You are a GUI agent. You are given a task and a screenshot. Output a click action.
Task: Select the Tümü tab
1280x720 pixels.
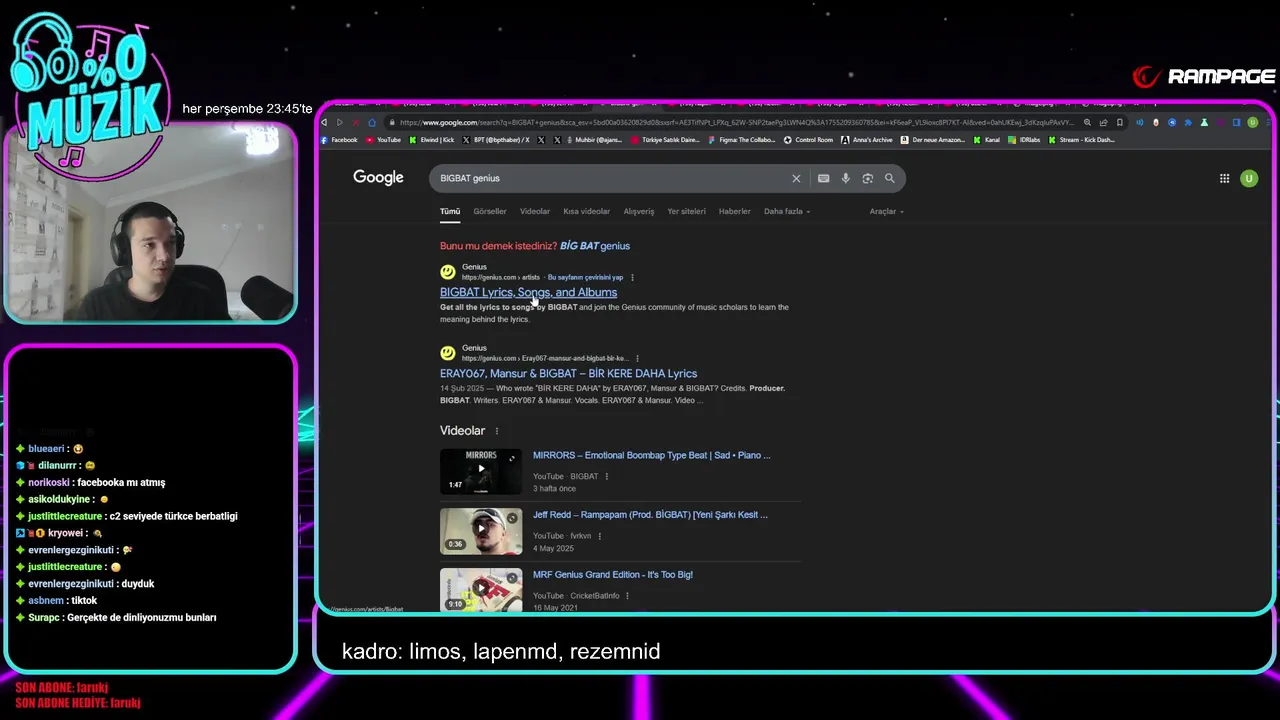(450, 211)
